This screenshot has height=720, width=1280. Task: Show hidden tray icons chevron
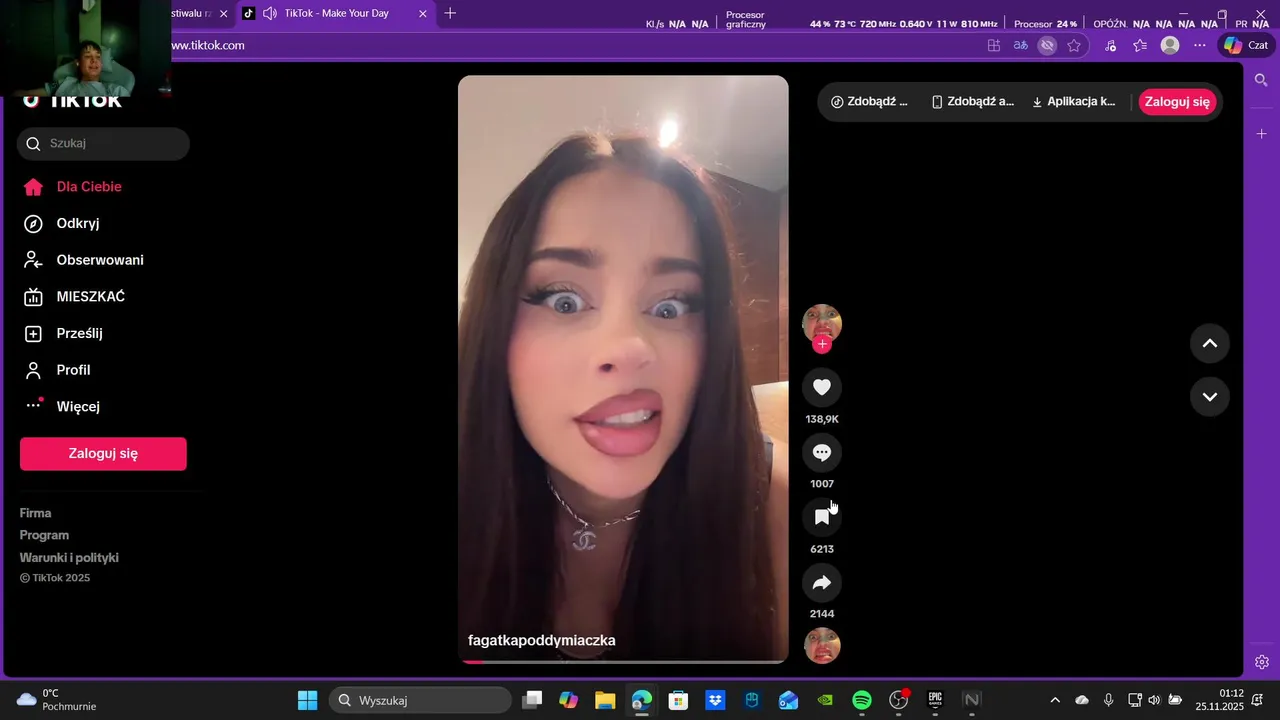click(1054, 700)
